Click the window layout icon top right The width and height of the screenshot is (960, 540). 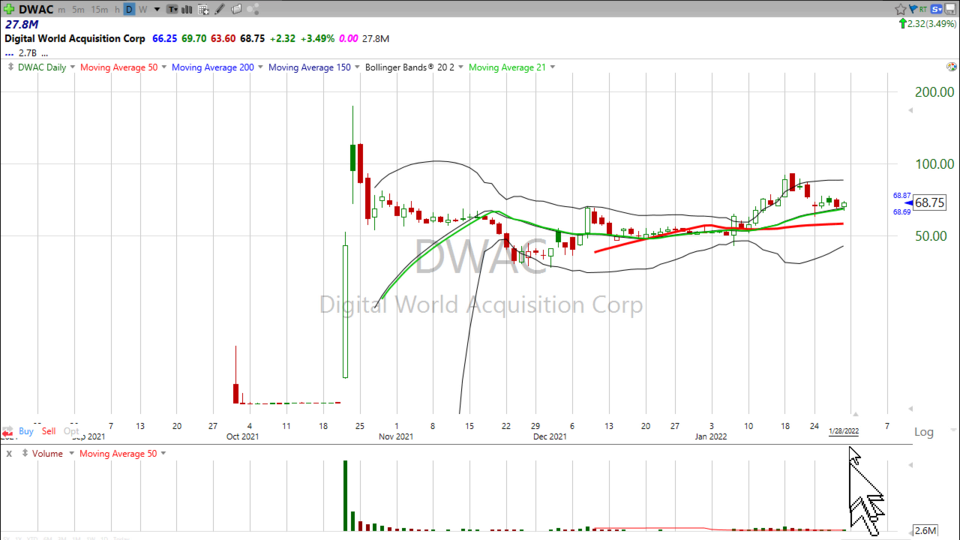[950, 9]
